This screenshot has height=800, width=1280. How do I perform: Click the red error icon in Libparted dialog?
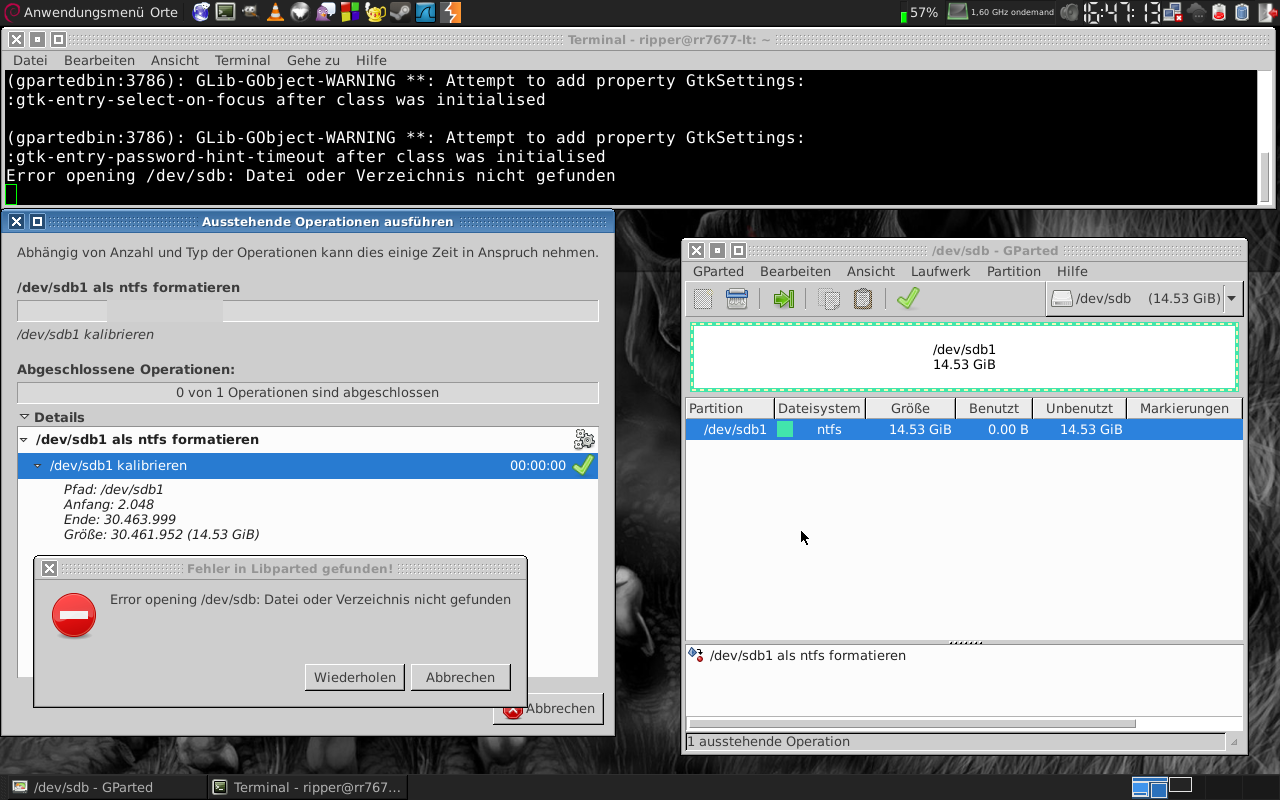[74, 615]
